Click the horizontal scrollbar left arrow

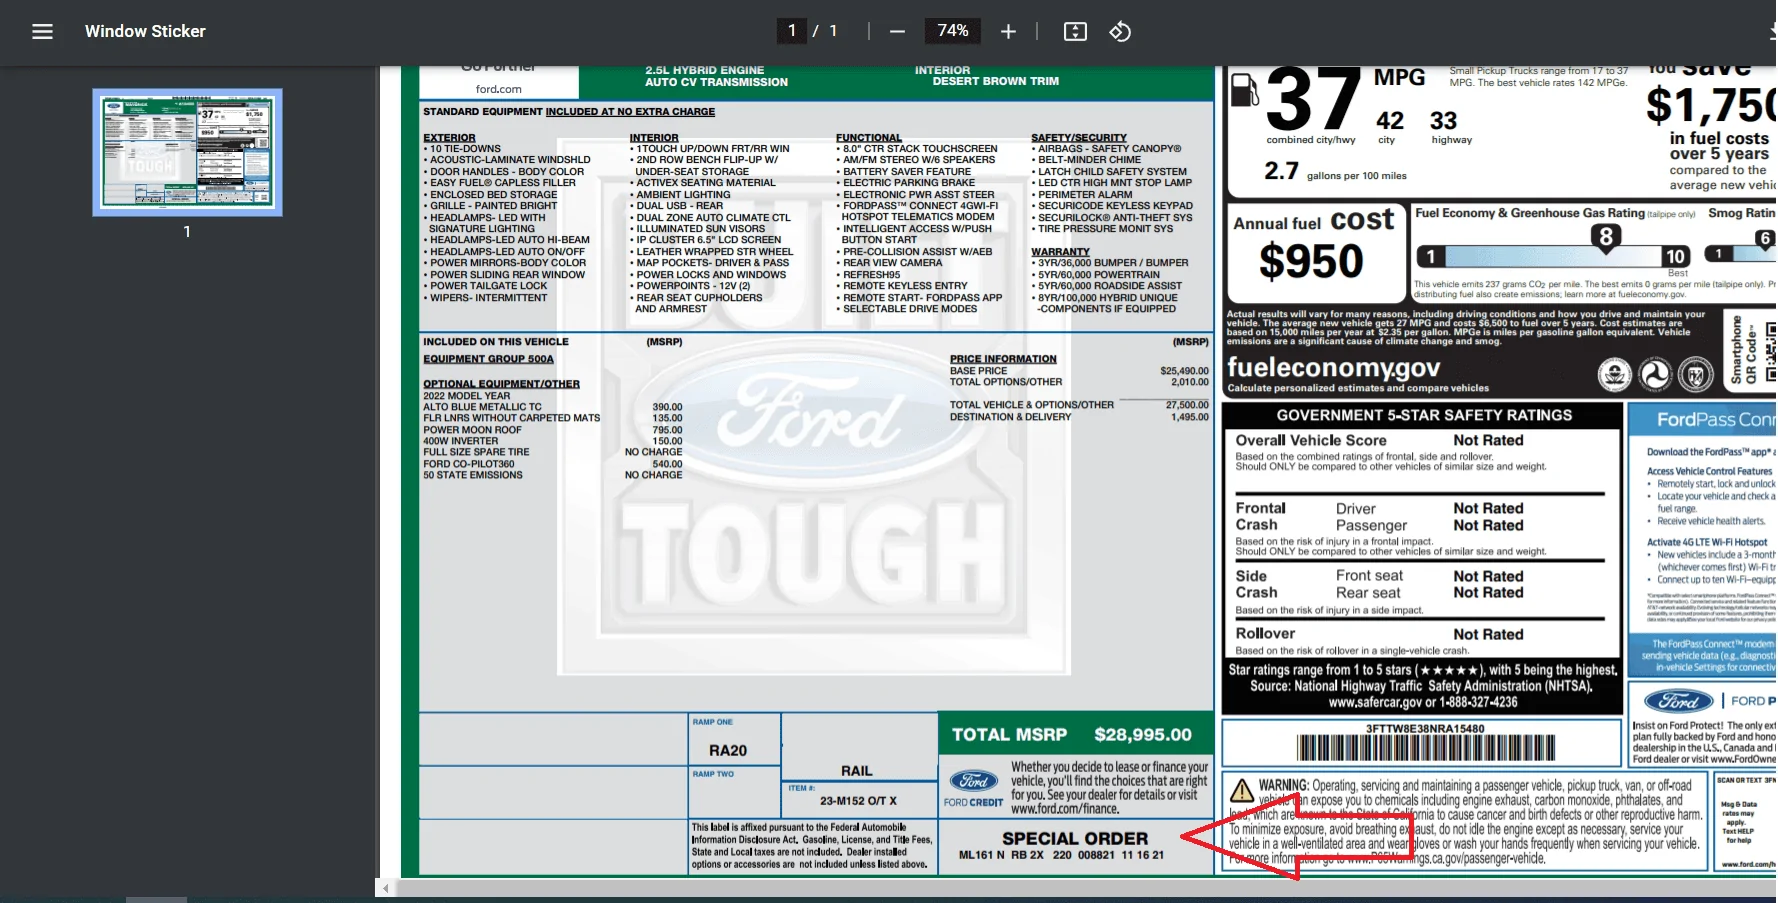[x=386, y=888]
